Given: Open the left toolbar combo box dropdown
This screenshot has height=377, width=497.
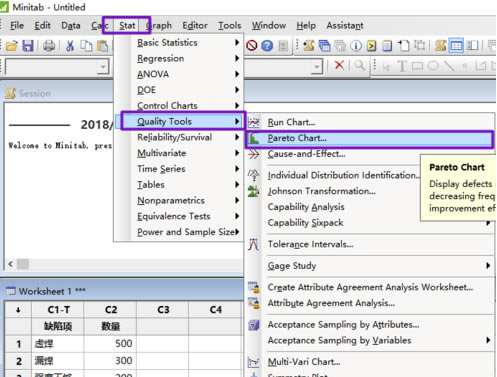Looking at the screenshot, I should pyautogui.click(x=103, y=67).
